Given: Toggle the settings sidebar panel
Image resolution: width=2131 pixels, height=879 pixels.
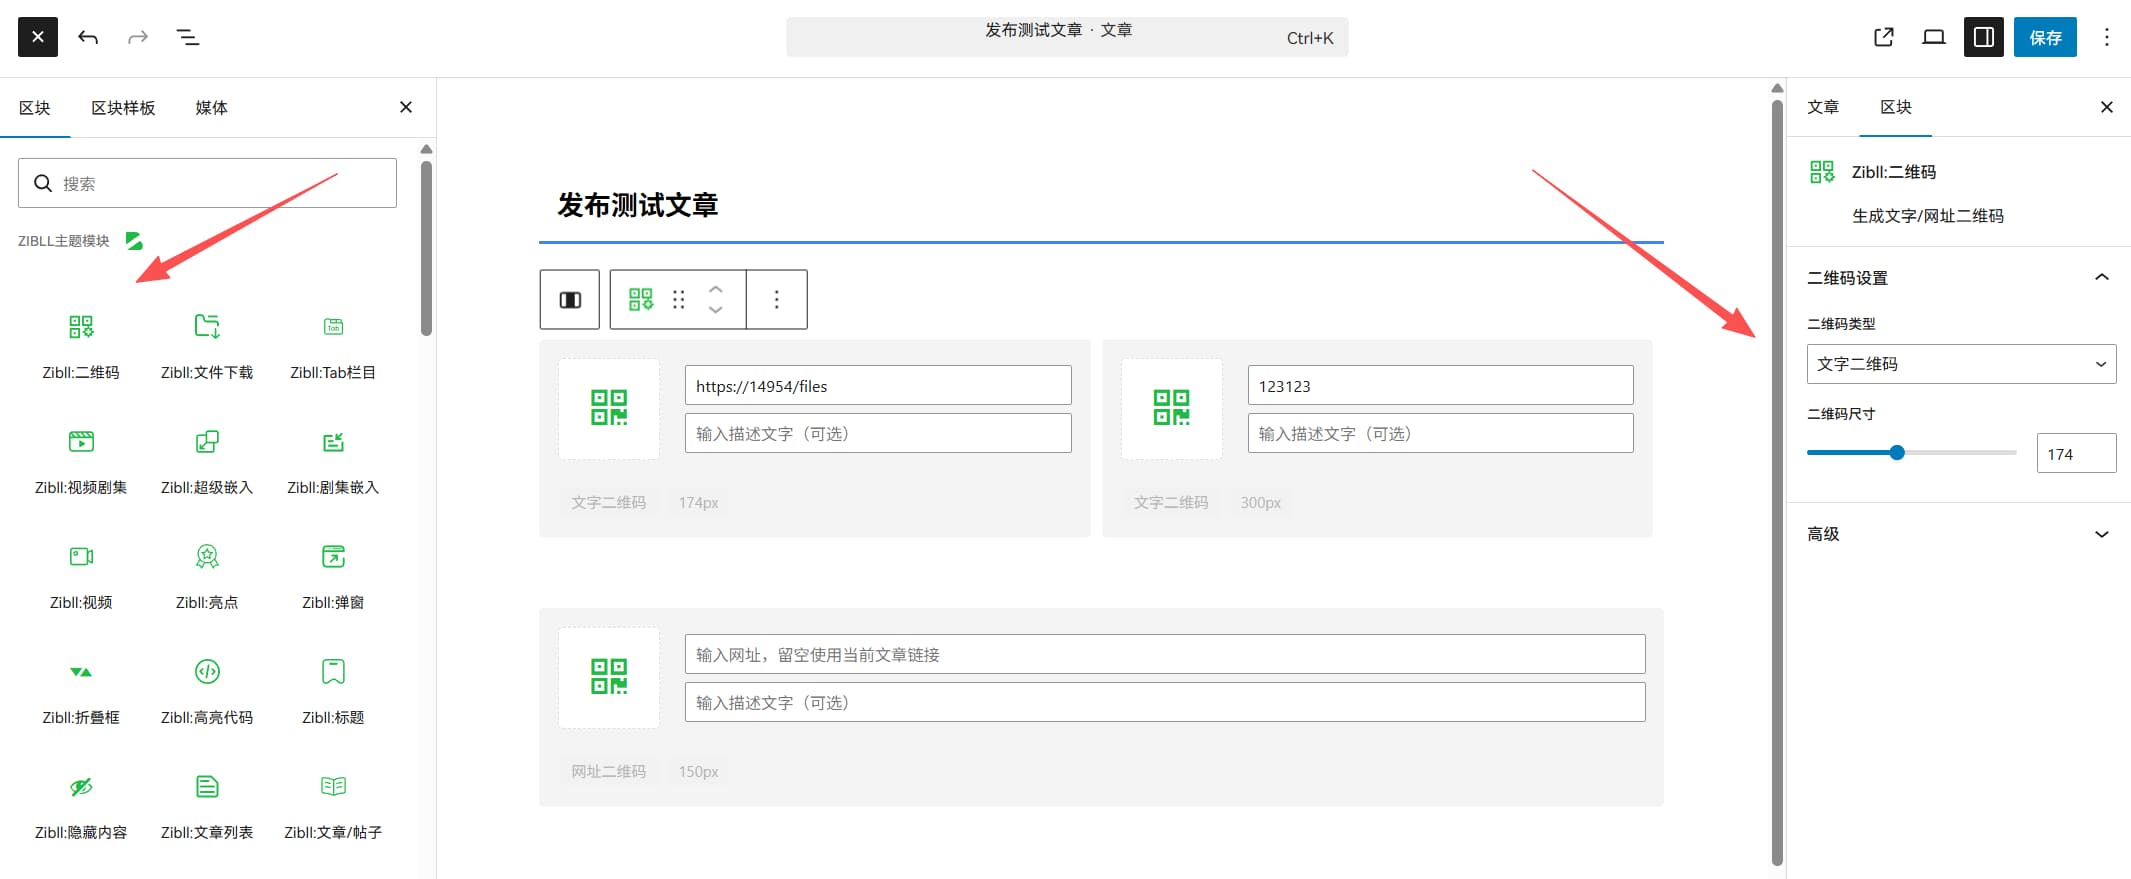Looking at the screenshot, I should coord(1984,37).
